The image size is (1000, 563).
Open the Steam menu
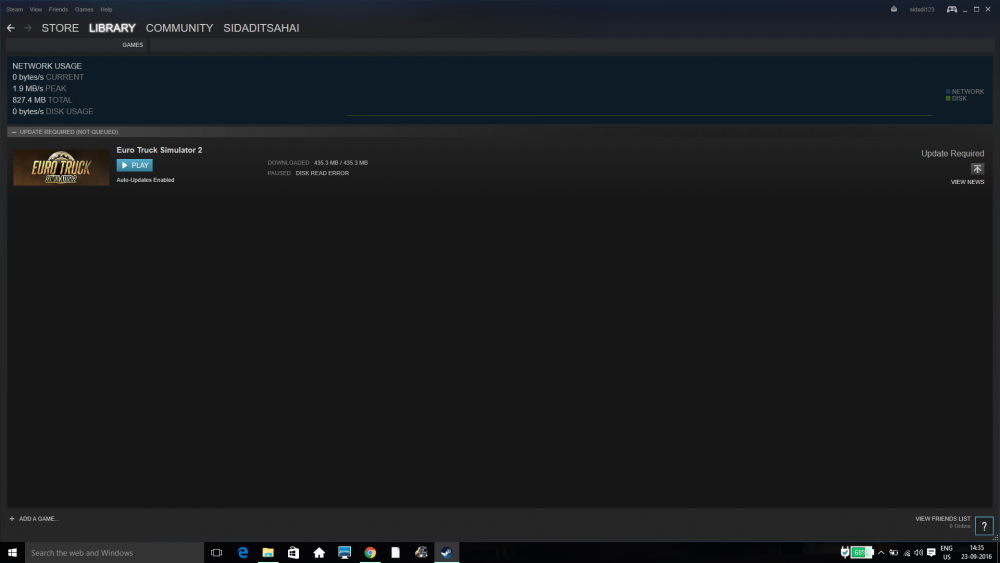pos(14,9)
